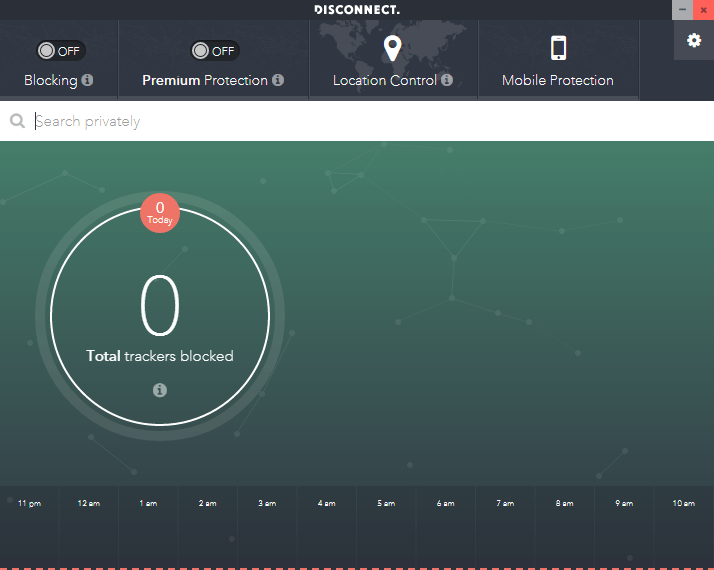The image size is (714, 570).
Task: Open settings with the gear icon
Action: point(694,40)
